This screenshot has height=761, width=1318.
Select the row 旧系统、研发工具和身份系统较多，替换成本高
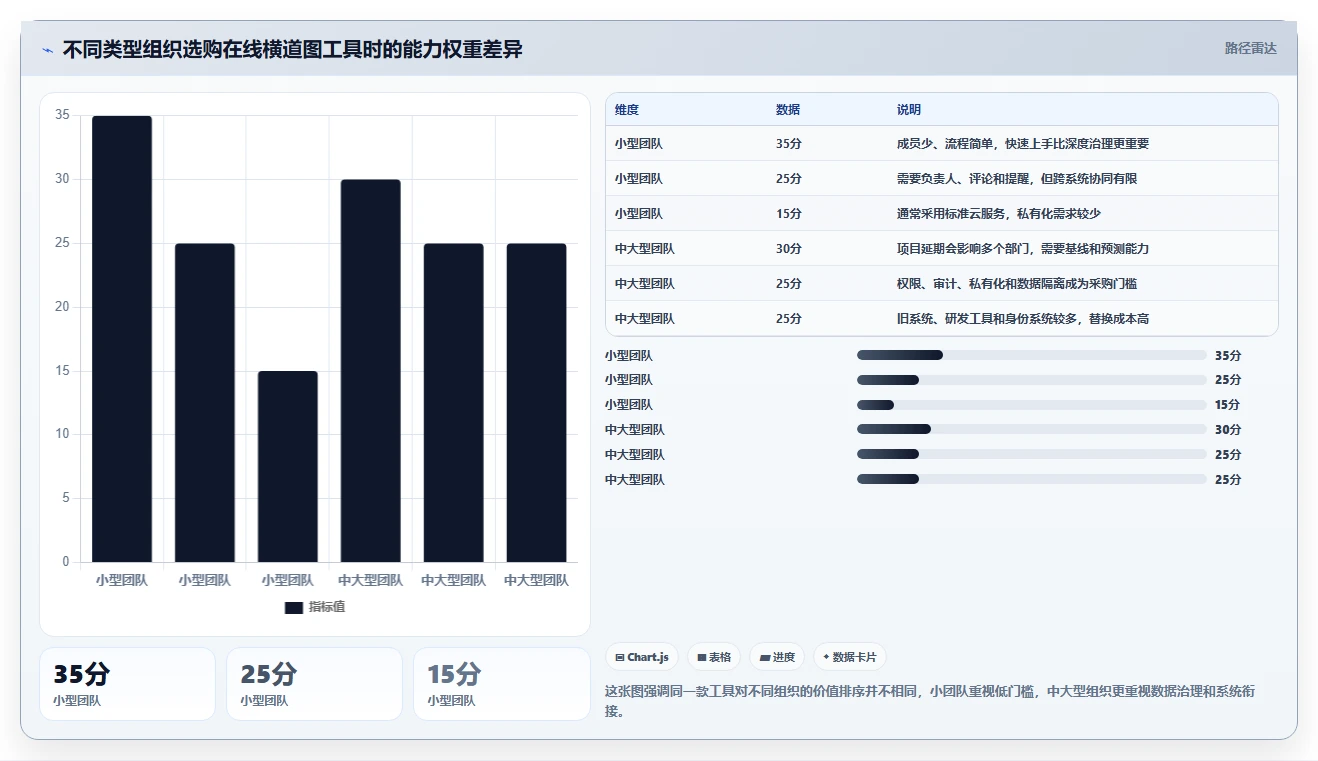942,318
